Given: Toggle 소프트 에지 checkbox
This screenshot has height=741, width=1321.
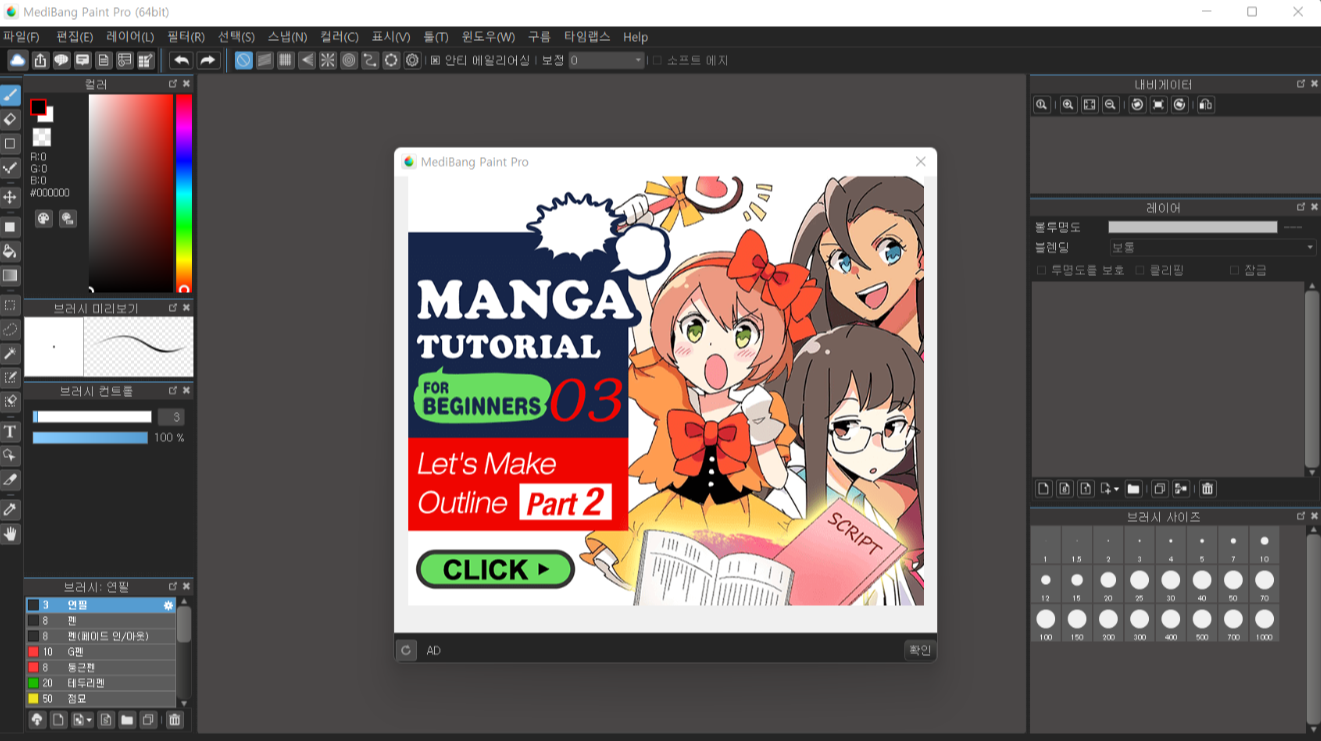Looking at the screenshot, I should point(658,61).
